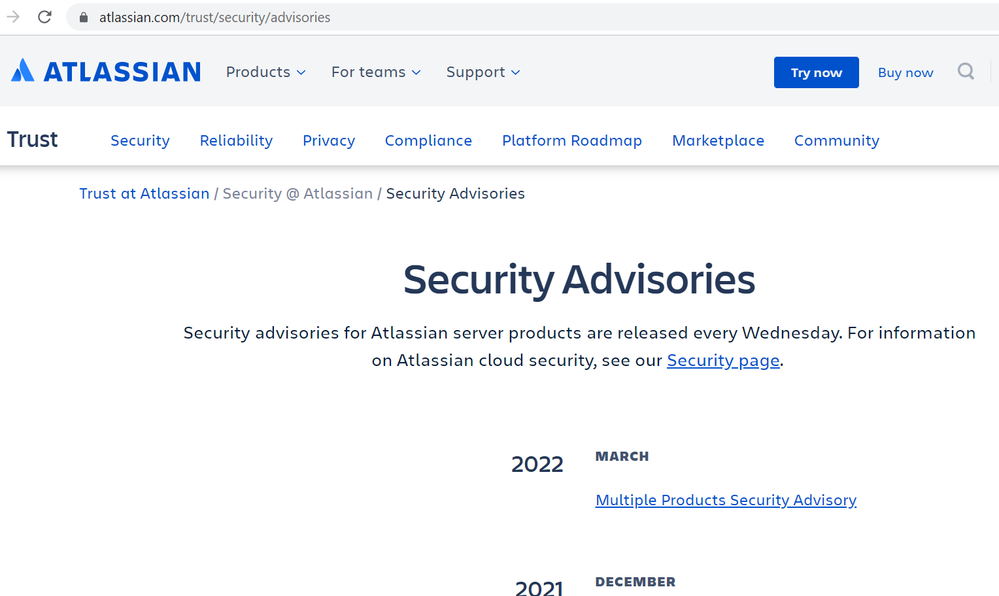The width and height of the screenshot is (999, 596).
Task: Reload the page with the refresh icon
Action: pyautogui.click(x=44, y=17)
